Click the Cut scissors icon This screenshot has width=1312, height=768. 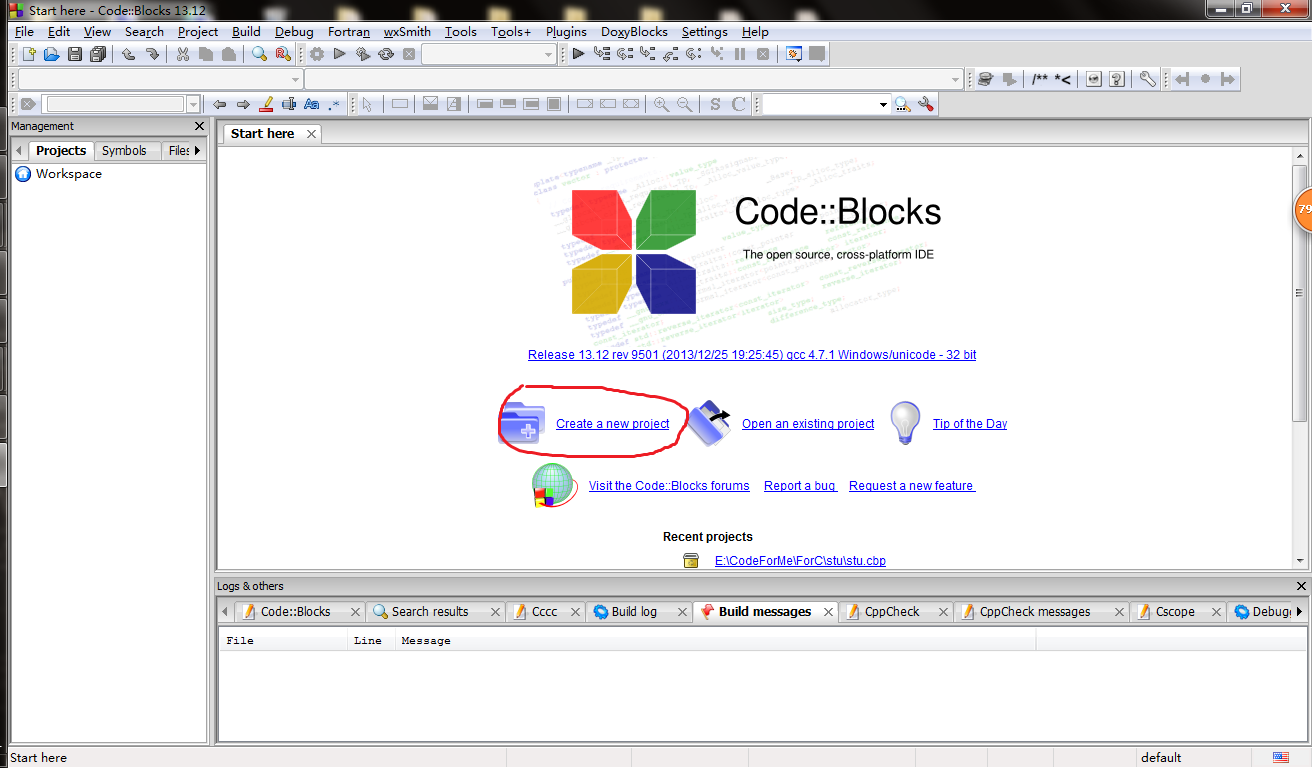tap(183, 54)
